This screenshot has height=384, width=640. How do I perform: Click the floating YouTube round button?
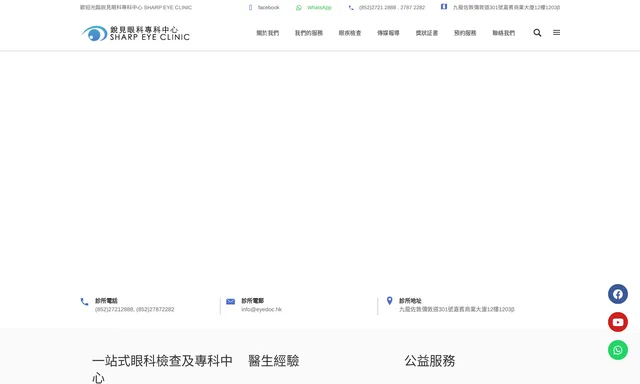click(x=618, y=322)
